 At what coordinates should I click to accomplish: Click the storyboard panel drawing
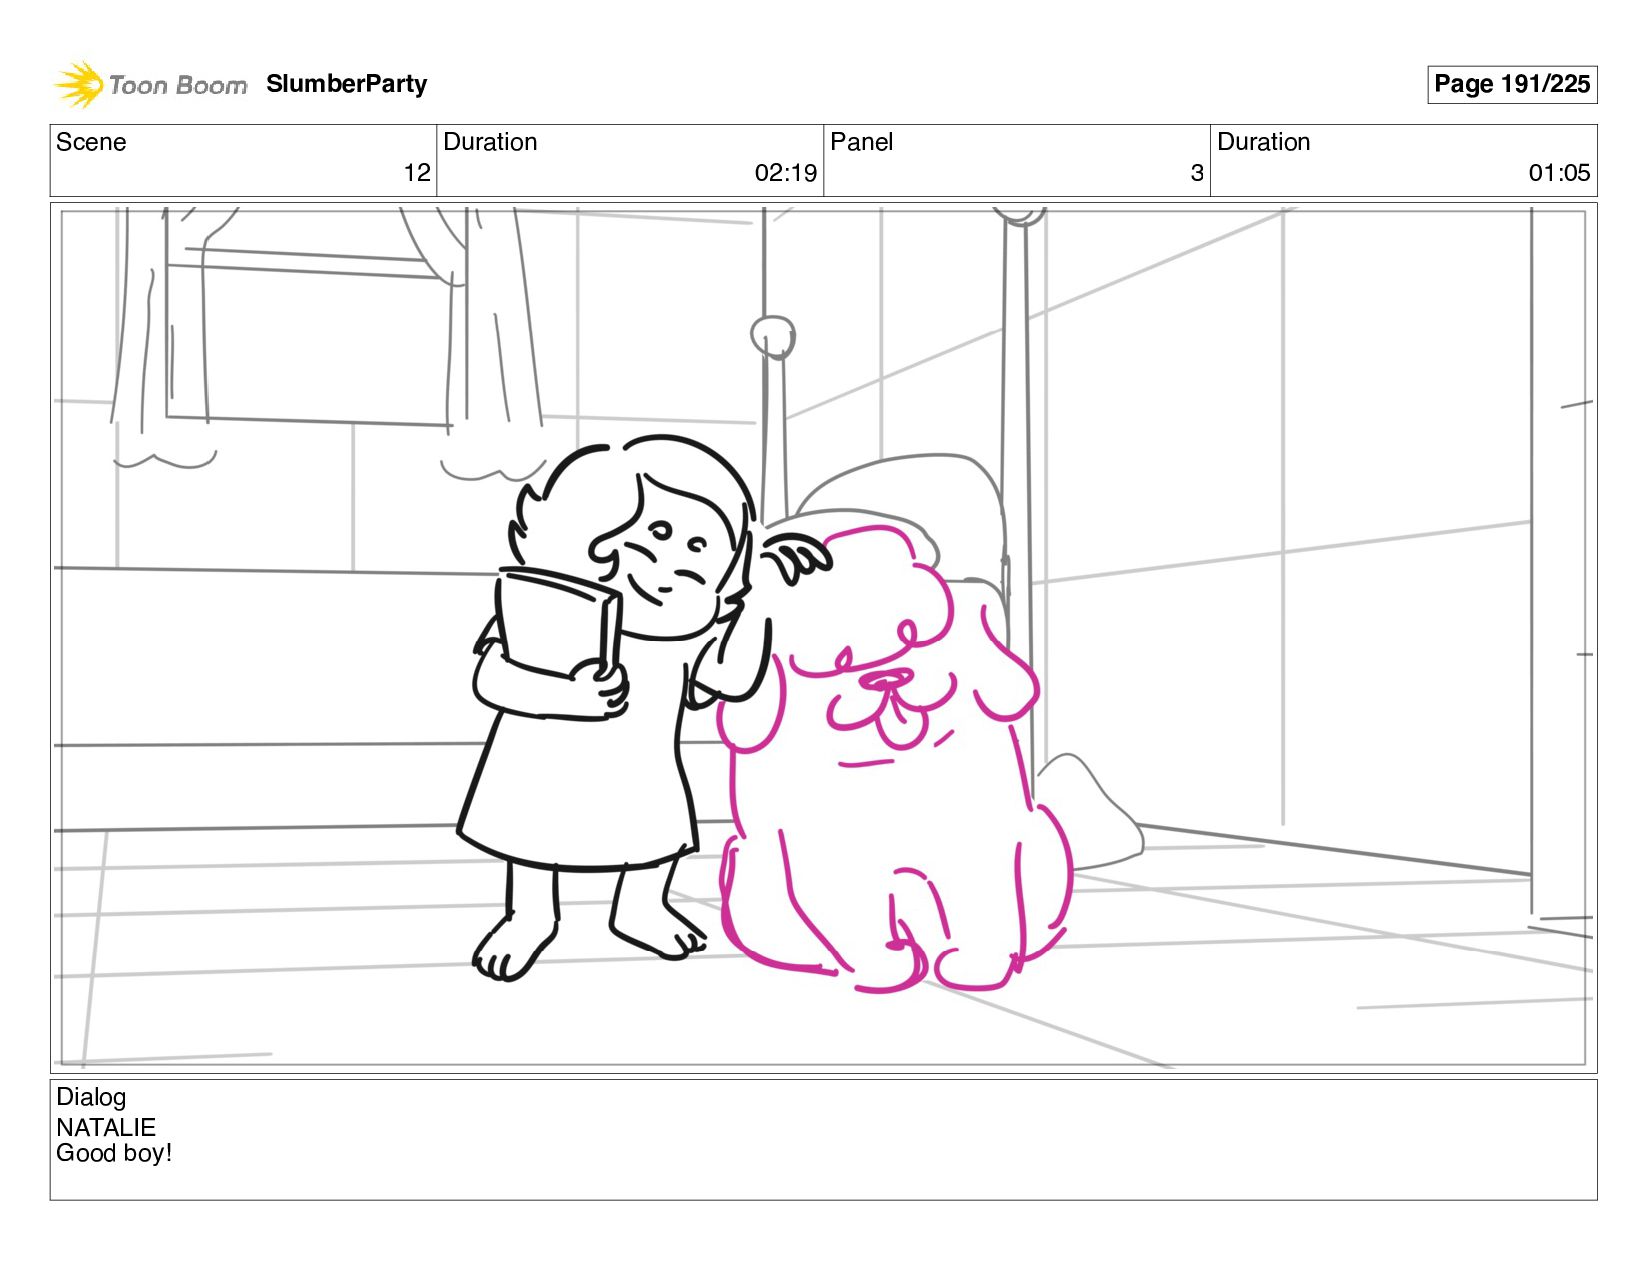tap(823, 638)
